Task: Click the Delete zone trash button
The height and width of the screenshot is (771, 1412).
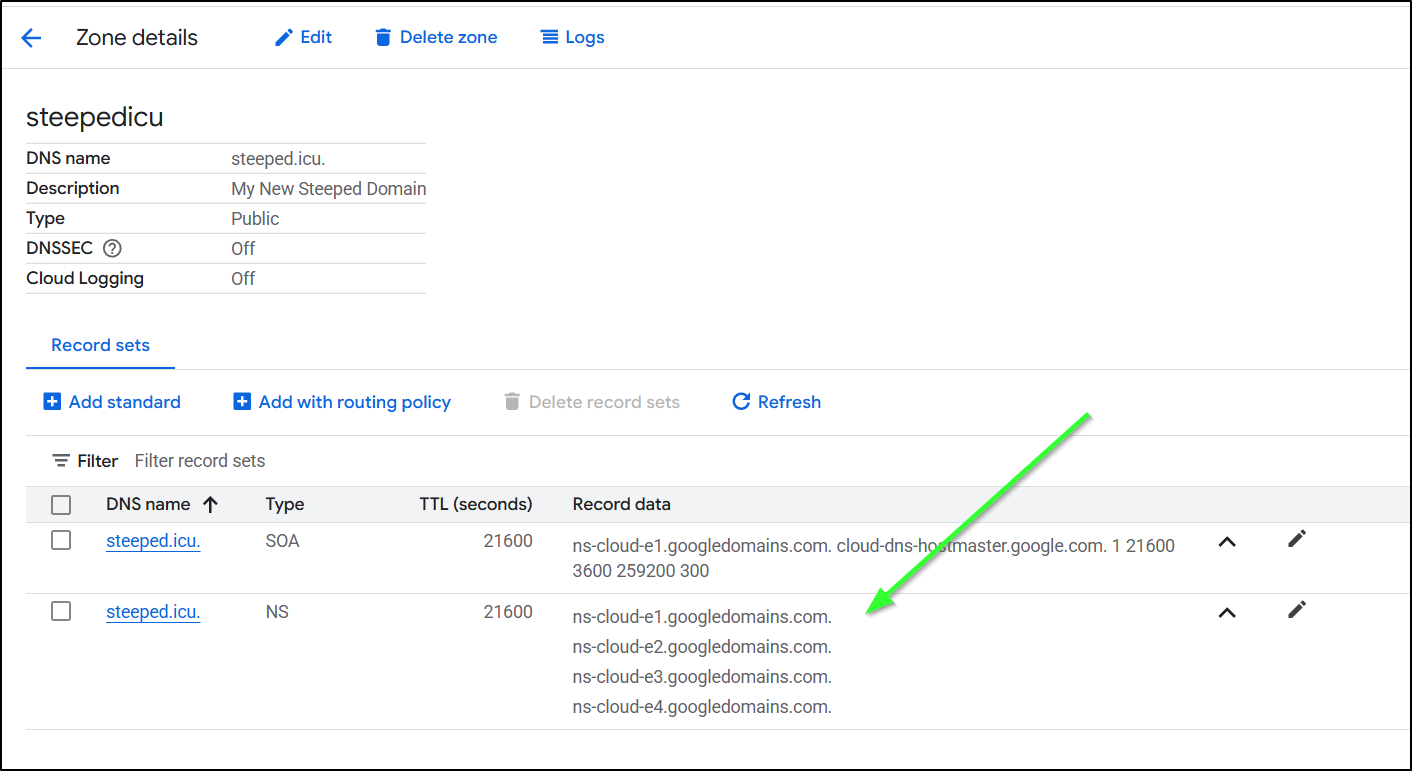Action: (436, 37)
